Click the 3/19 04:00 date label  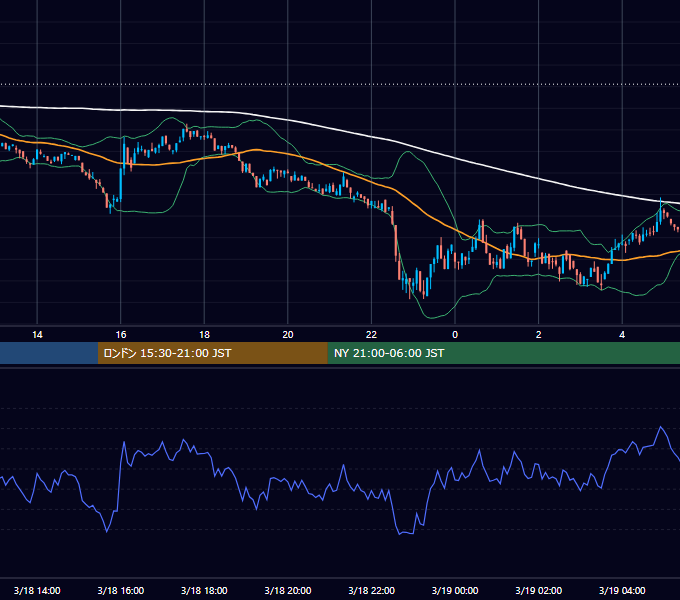coord(622,590)
